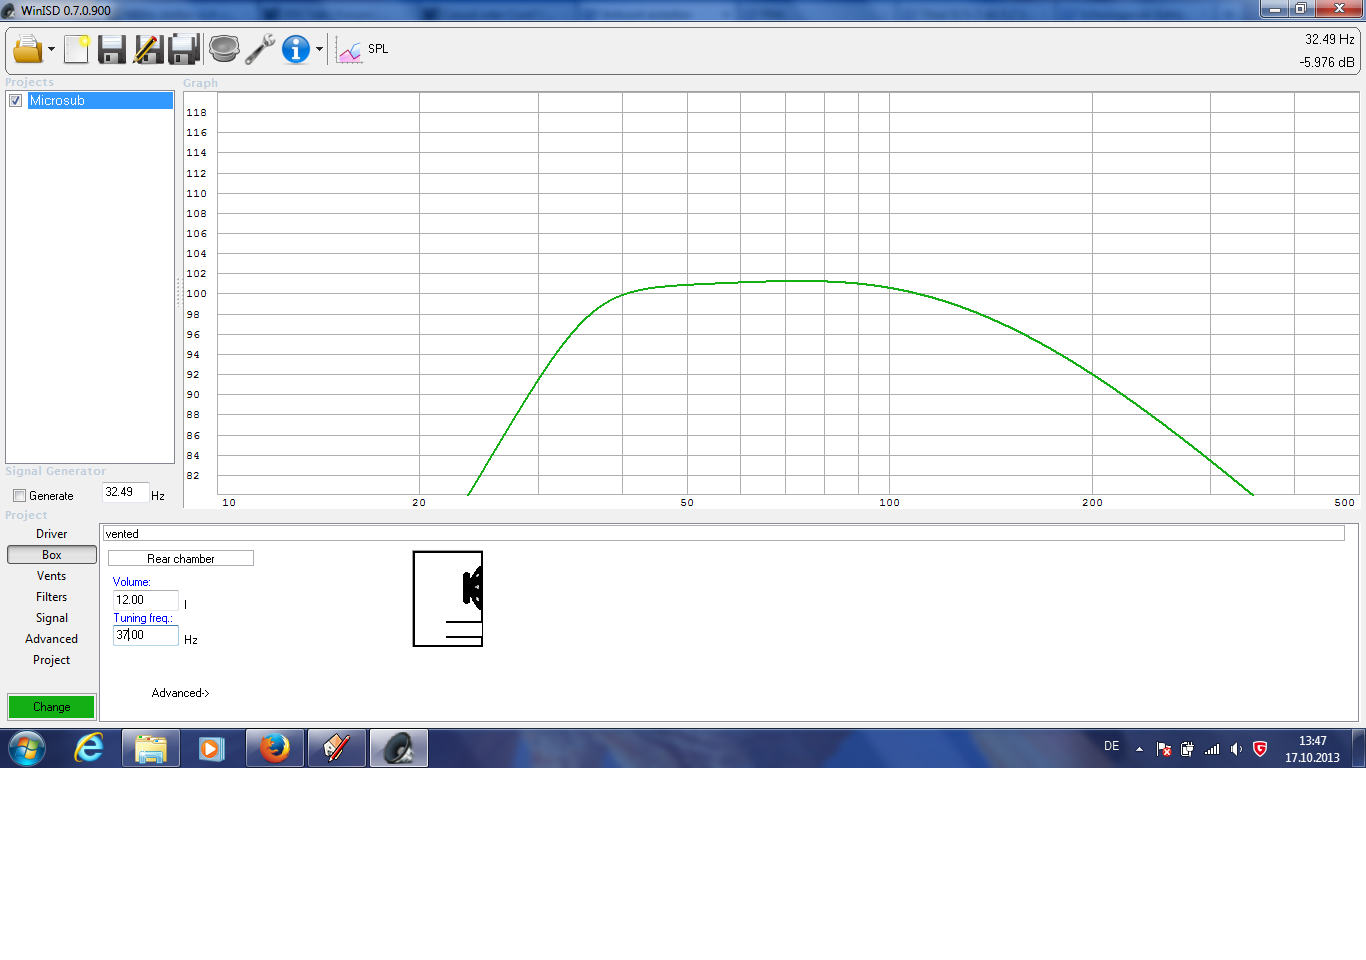Click the graph chart icon in the toolbar
The image size is (1366, 960).
click(x=349, y=50)
